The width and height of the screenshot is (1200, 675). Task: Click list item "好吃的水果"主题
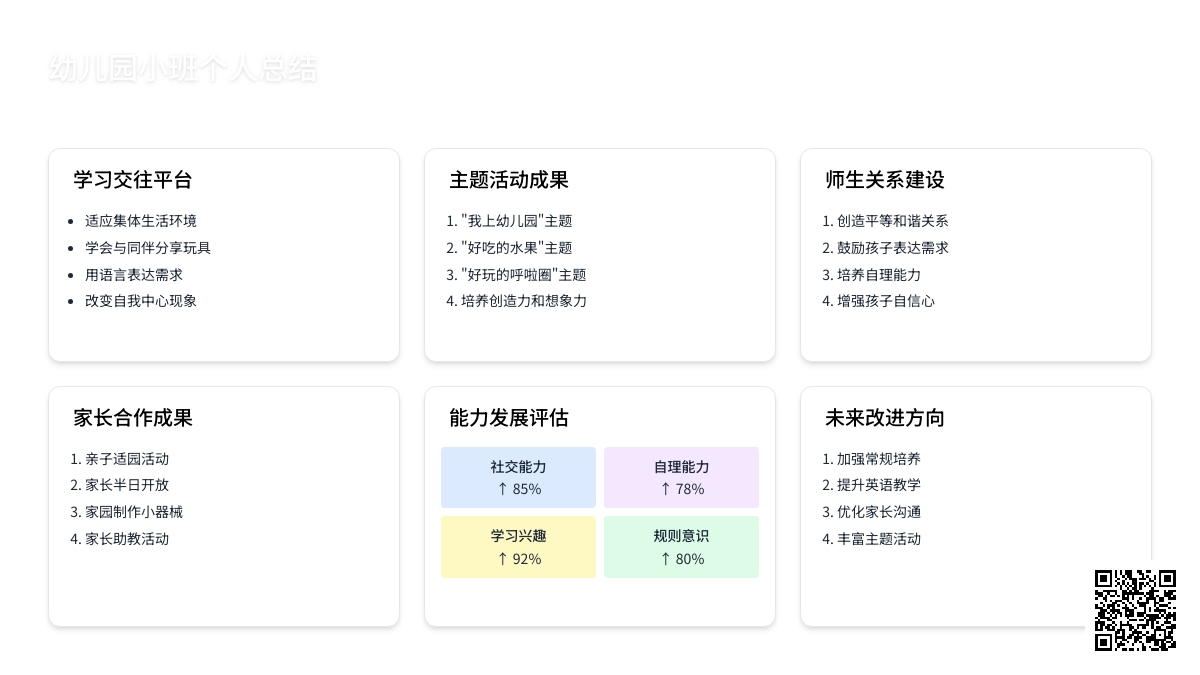(517, 248)
